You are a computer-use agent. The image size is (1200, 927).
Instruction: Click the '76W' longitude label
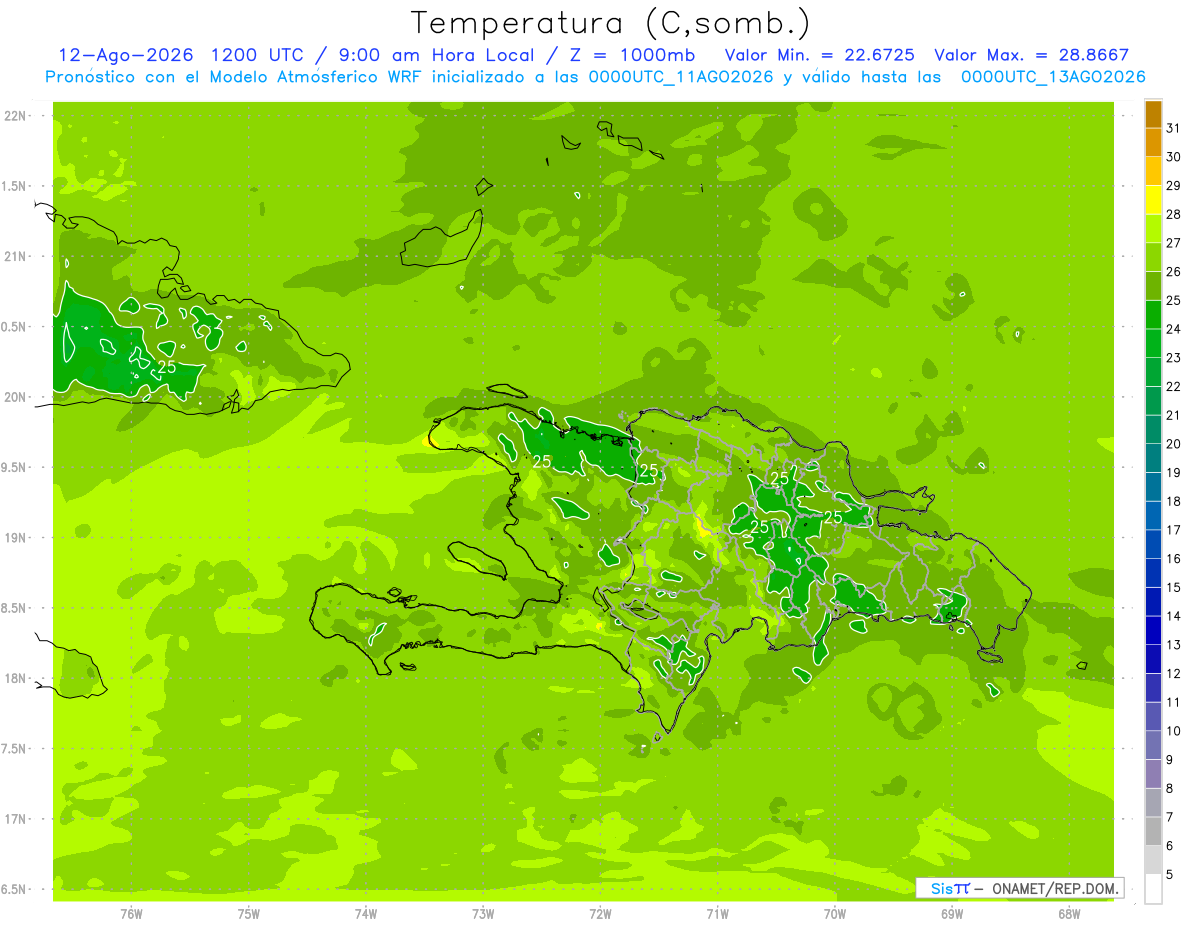point(131,914)
